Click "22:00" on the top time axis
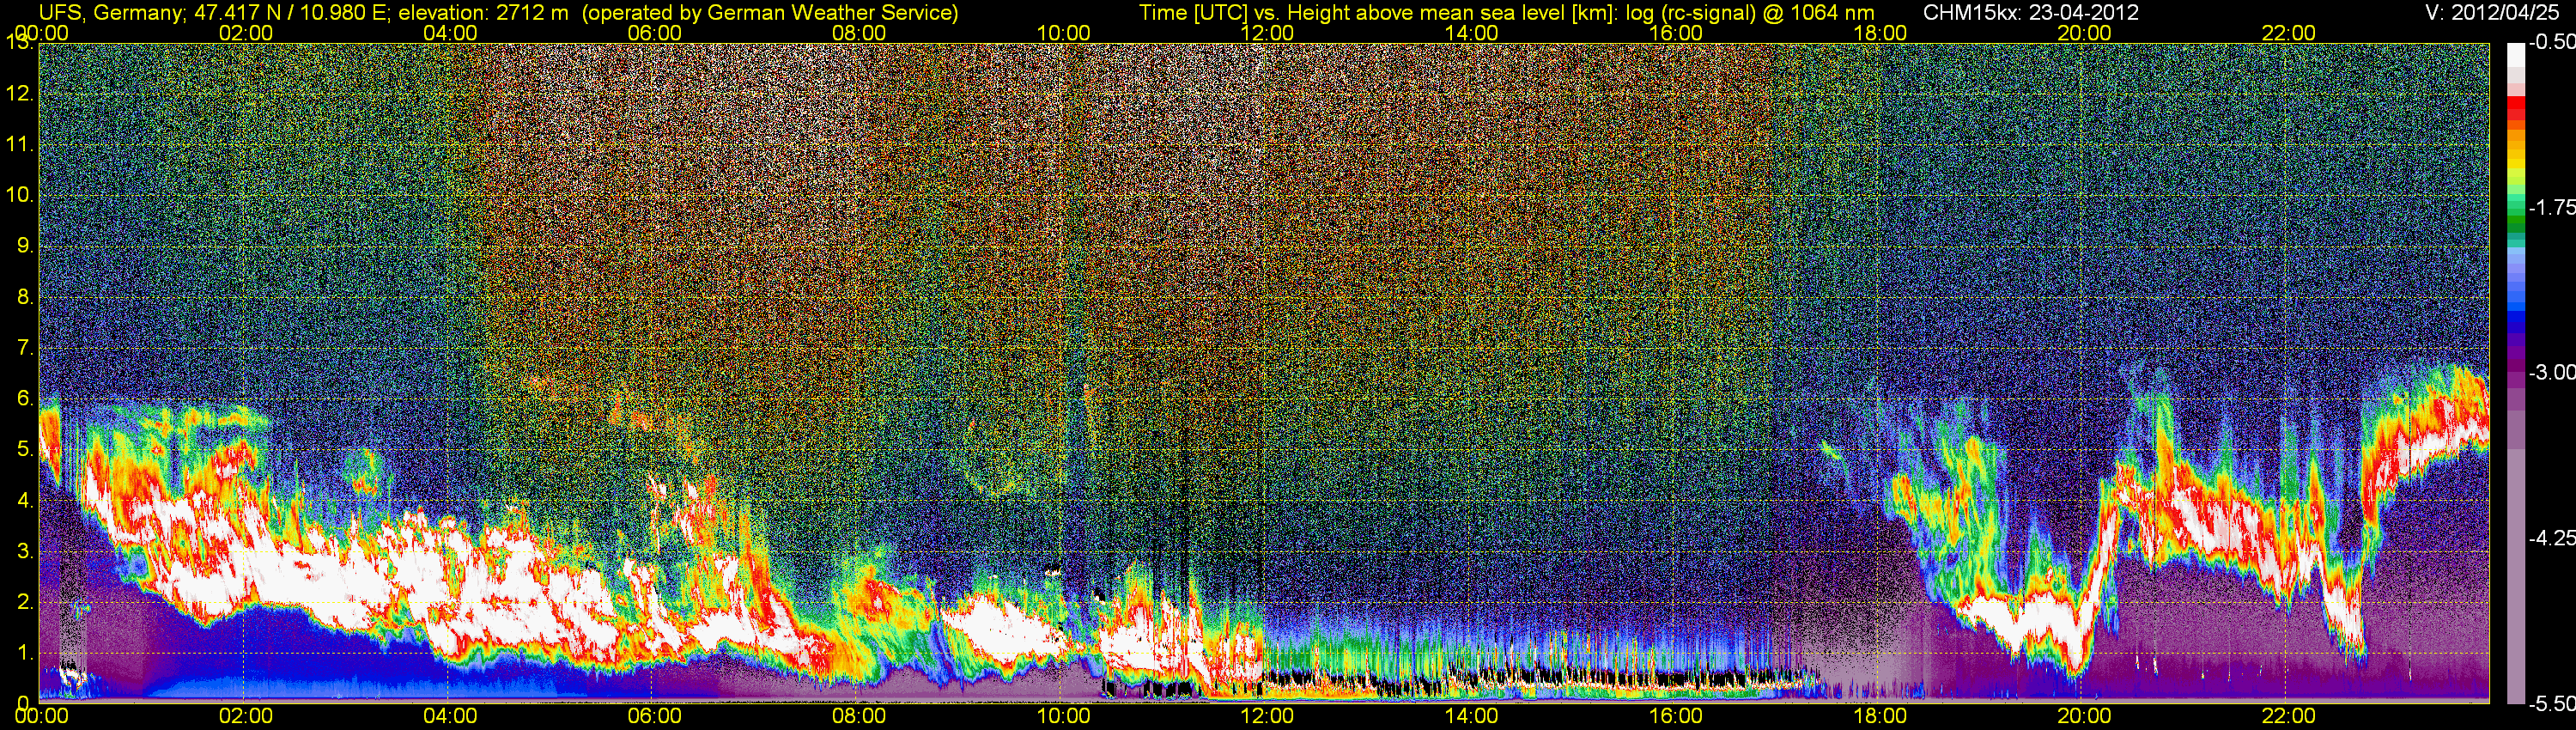 click(2289, 33)
